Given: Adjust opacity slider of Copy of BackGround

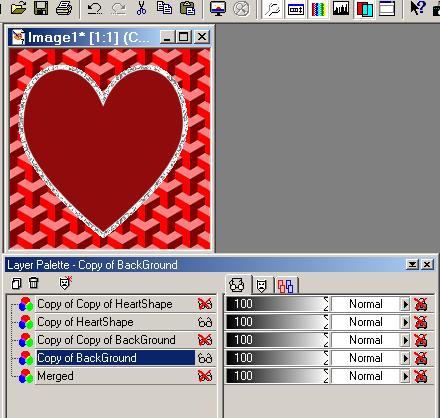Looking at the screenshot, I should click(x=277, y=358).
